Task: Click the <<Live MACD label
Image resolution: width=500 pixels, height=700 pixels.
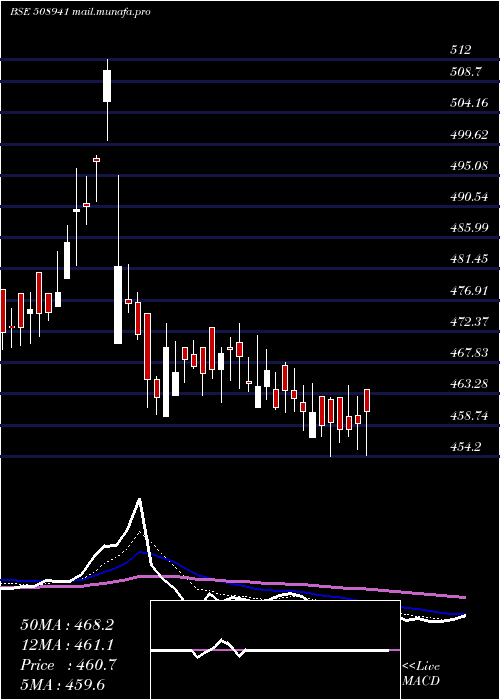Action: tap(421, 674)
